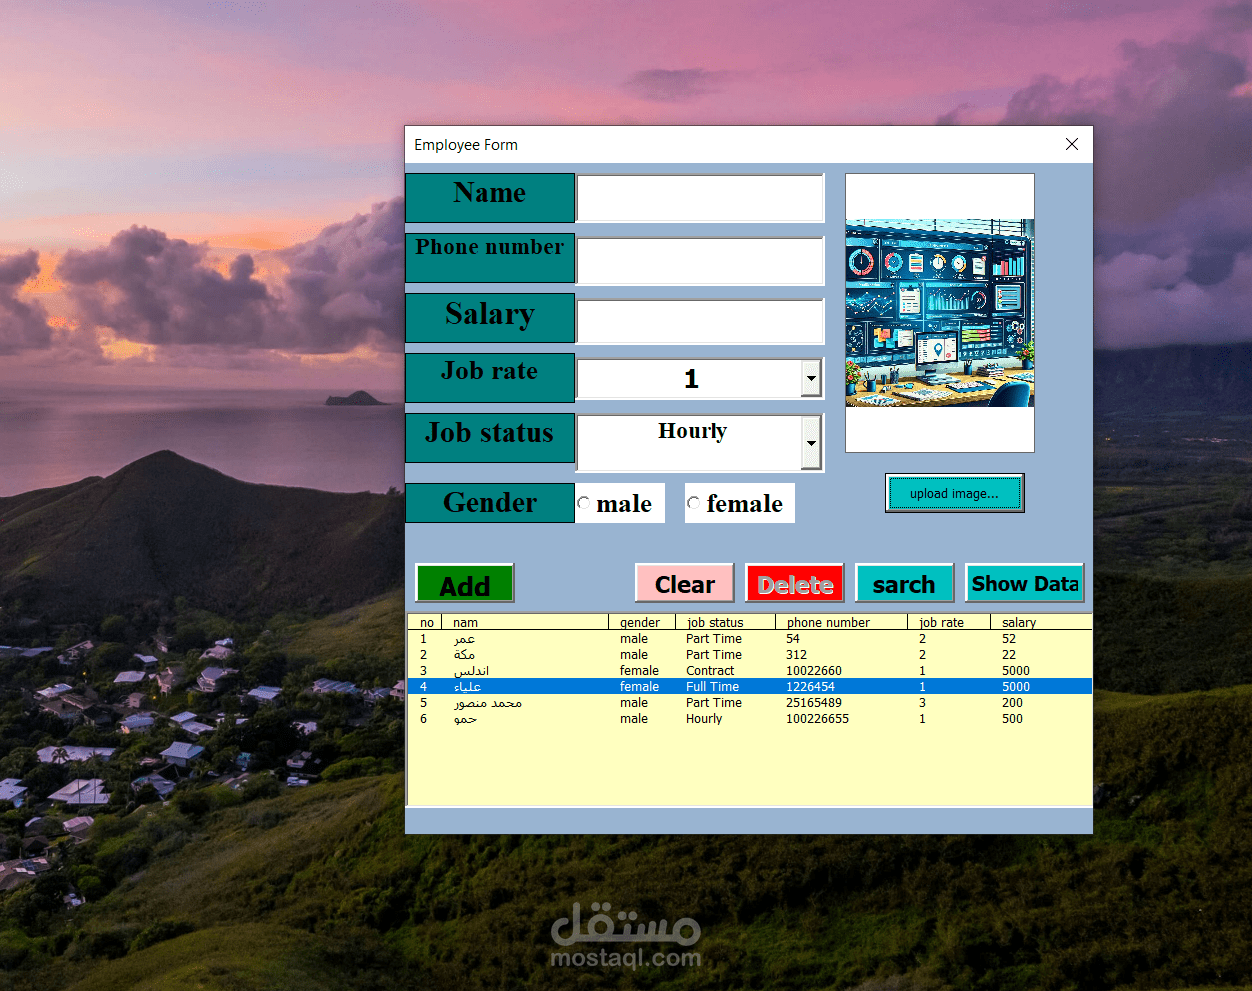The width and height of the screenshot is (1252, 991).
Task: Click the employee dashboard image preview
Action: [940, 313]
